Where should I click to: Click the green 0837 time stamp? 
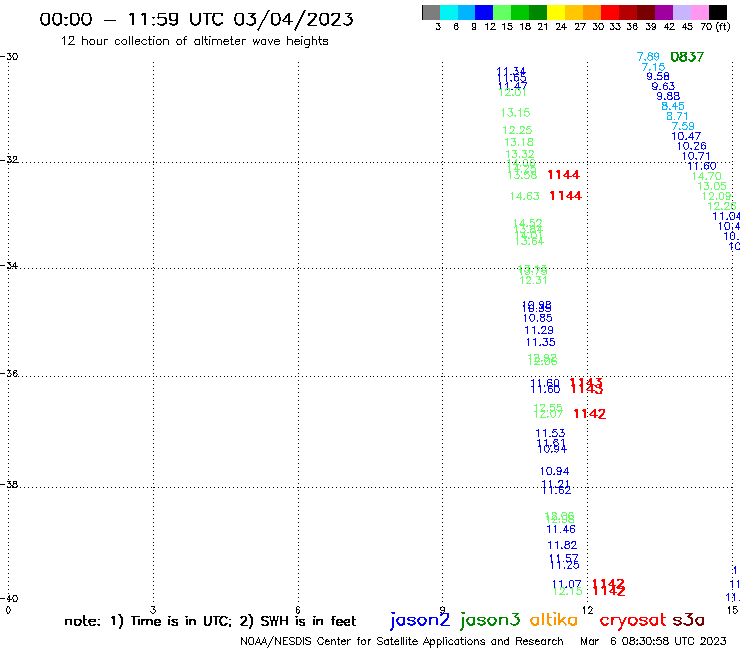(x=687, y=57)
